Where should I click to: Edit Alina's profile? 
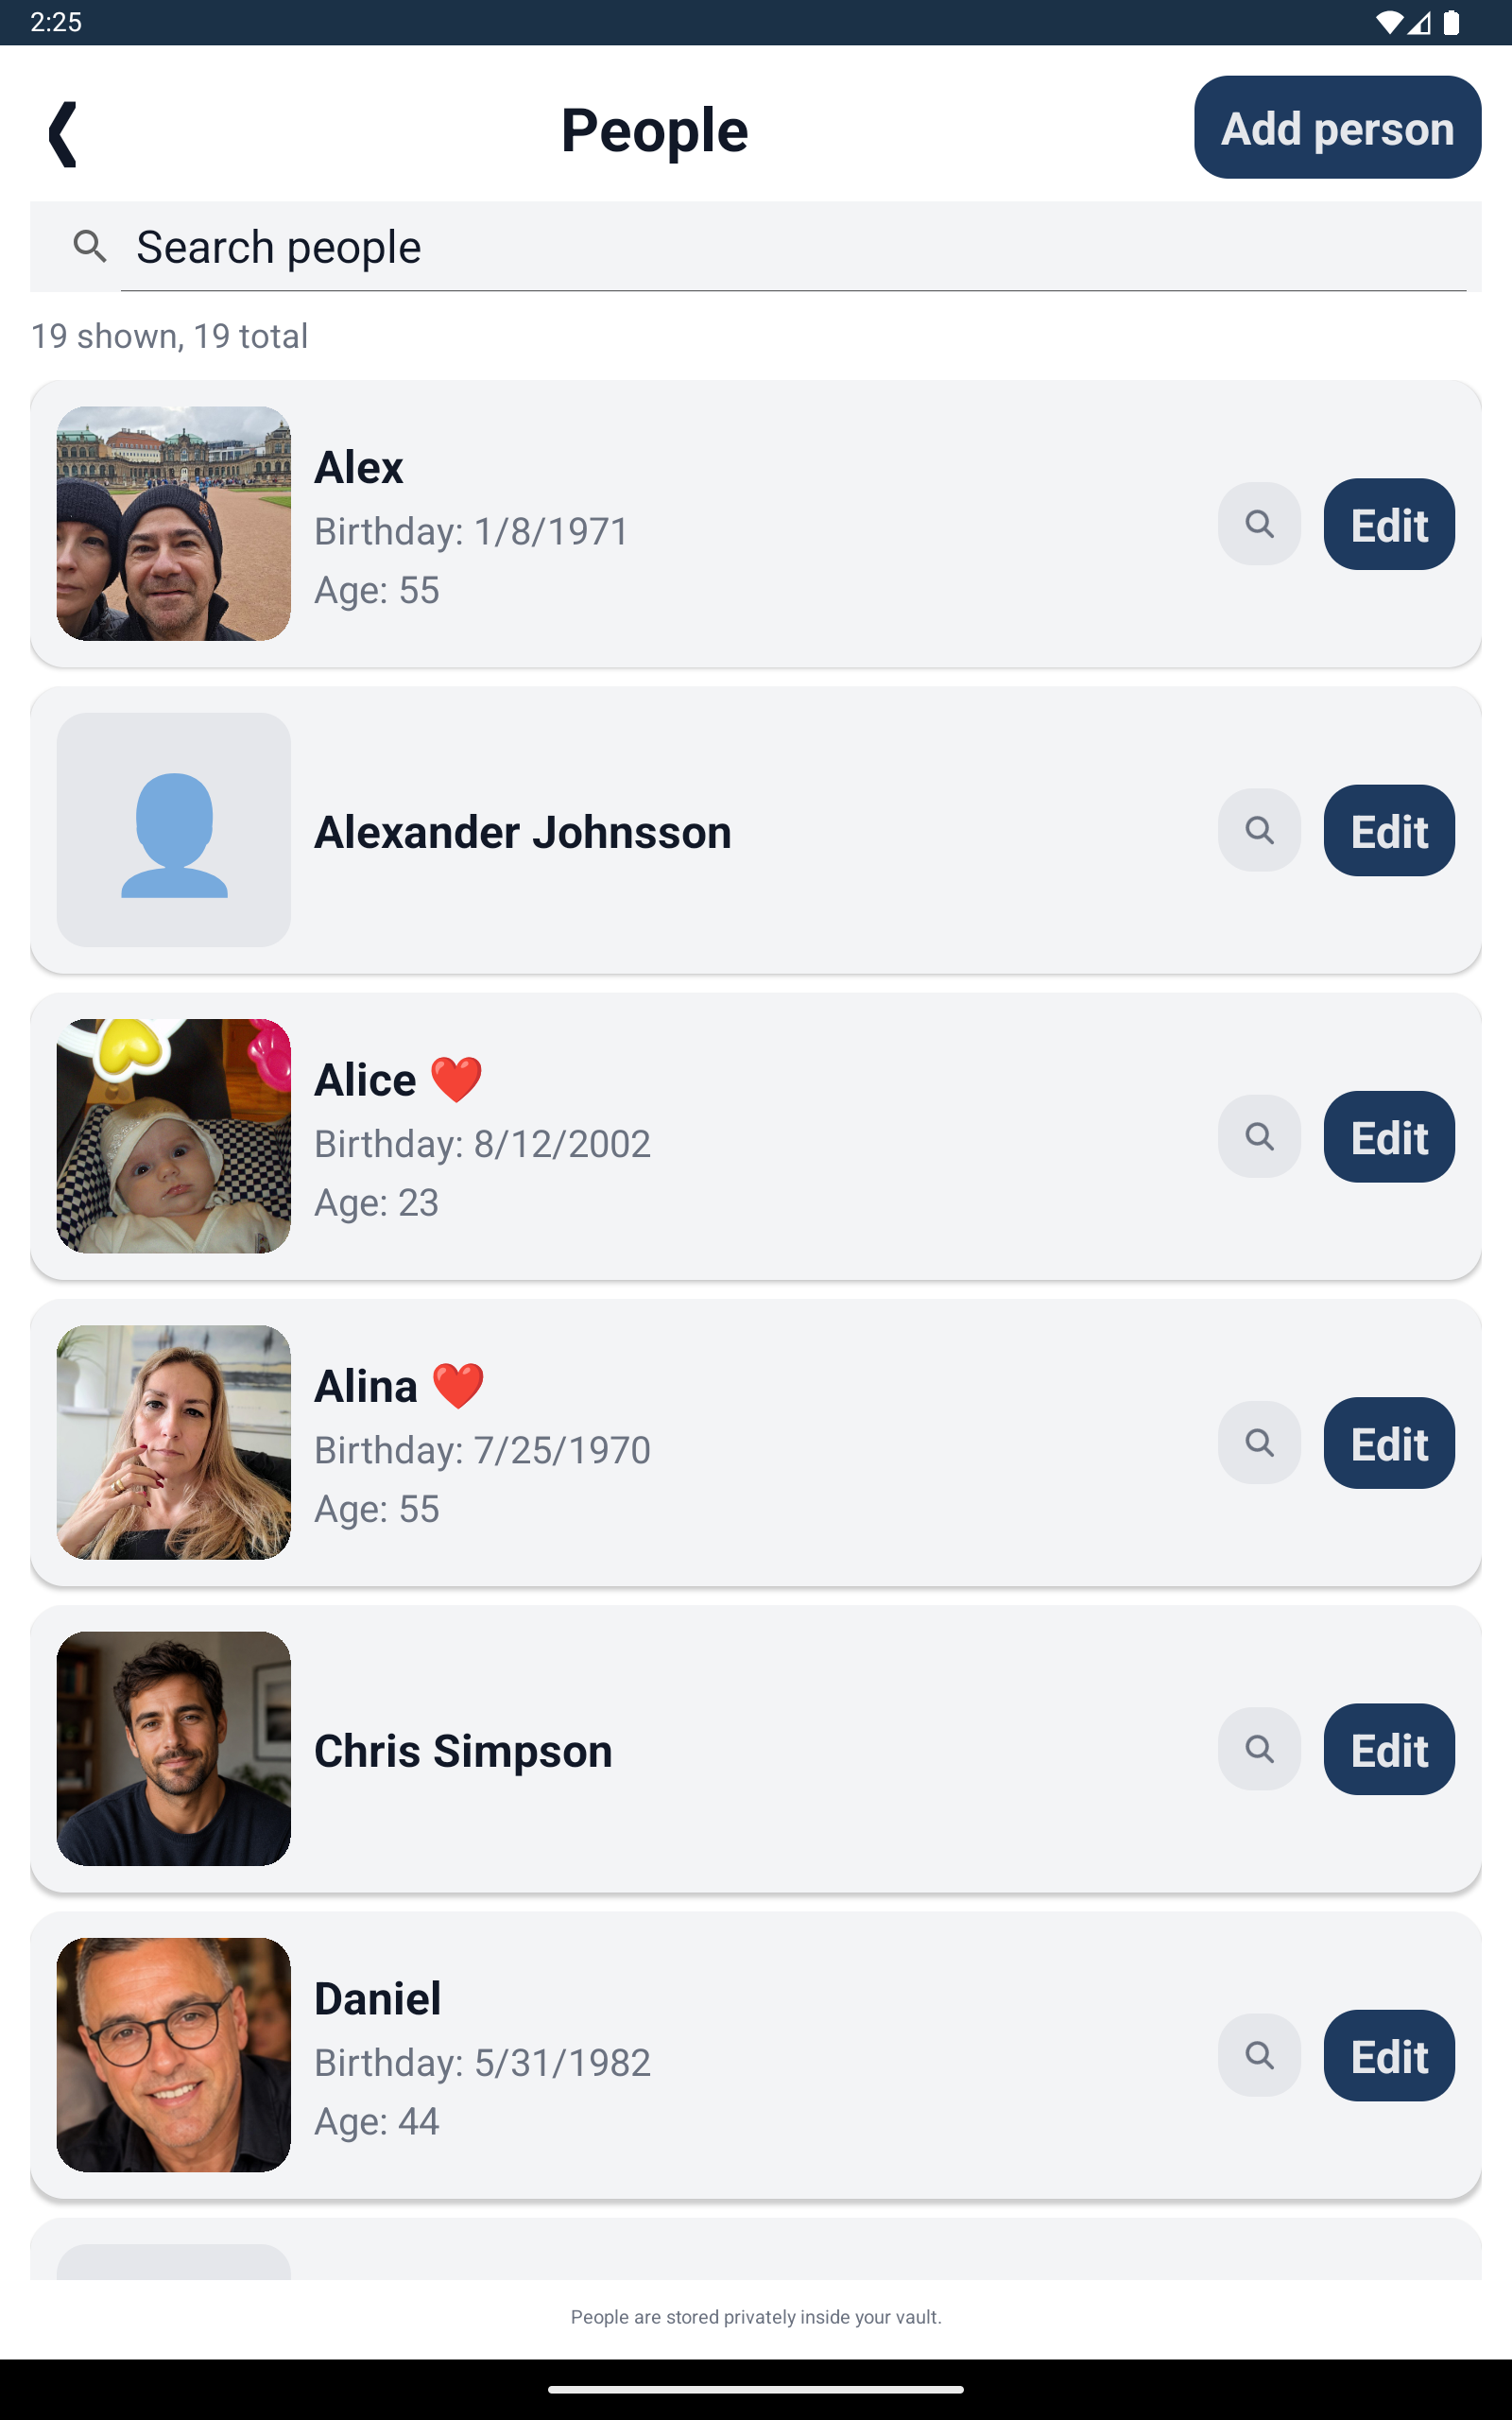tap(1389, 1442)
